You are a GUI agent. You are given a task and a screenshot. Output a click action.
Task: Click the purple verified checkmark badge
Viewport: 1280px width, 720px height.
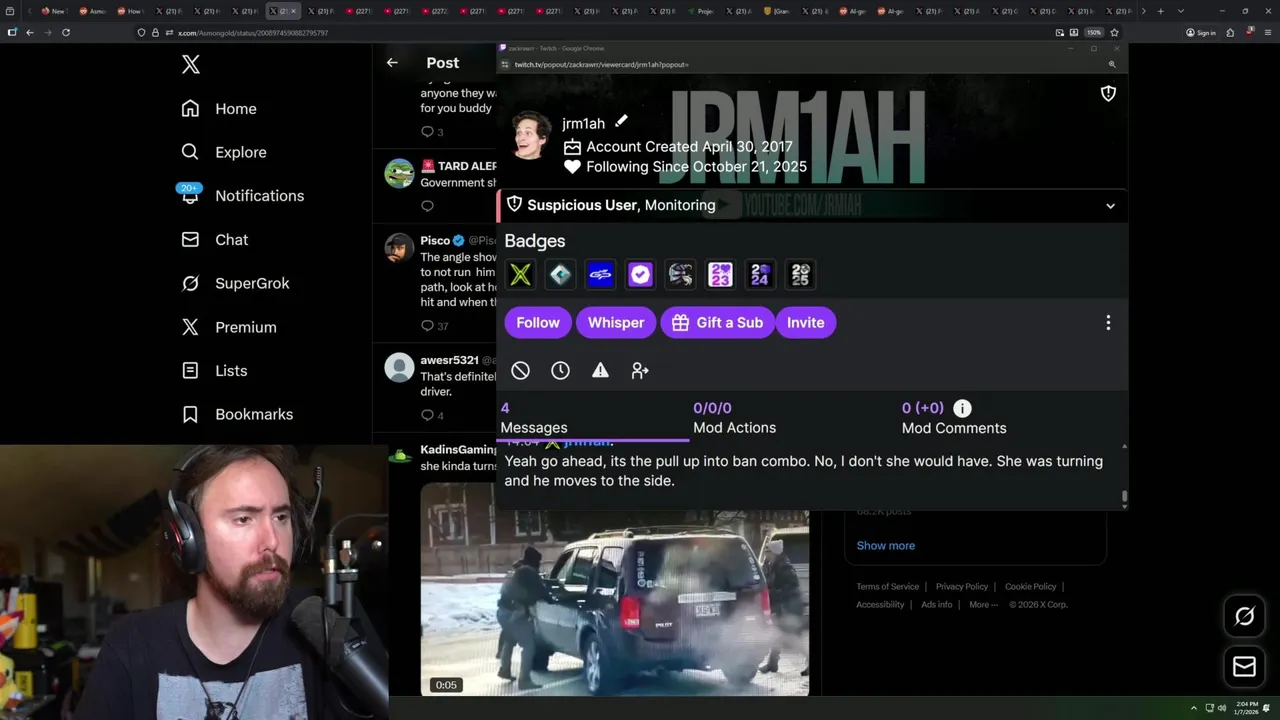point(640,275)
